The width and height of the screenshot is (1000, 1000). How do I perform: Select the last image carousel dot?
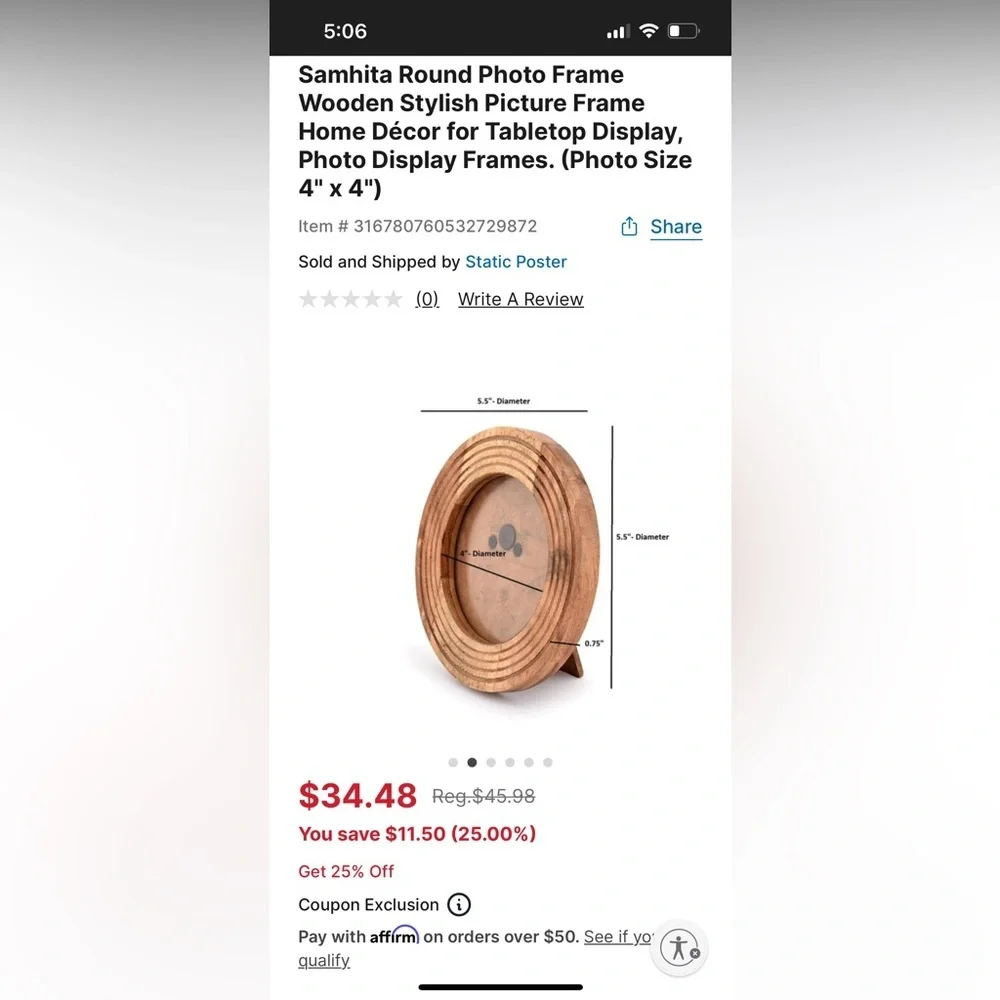[548, 762]
